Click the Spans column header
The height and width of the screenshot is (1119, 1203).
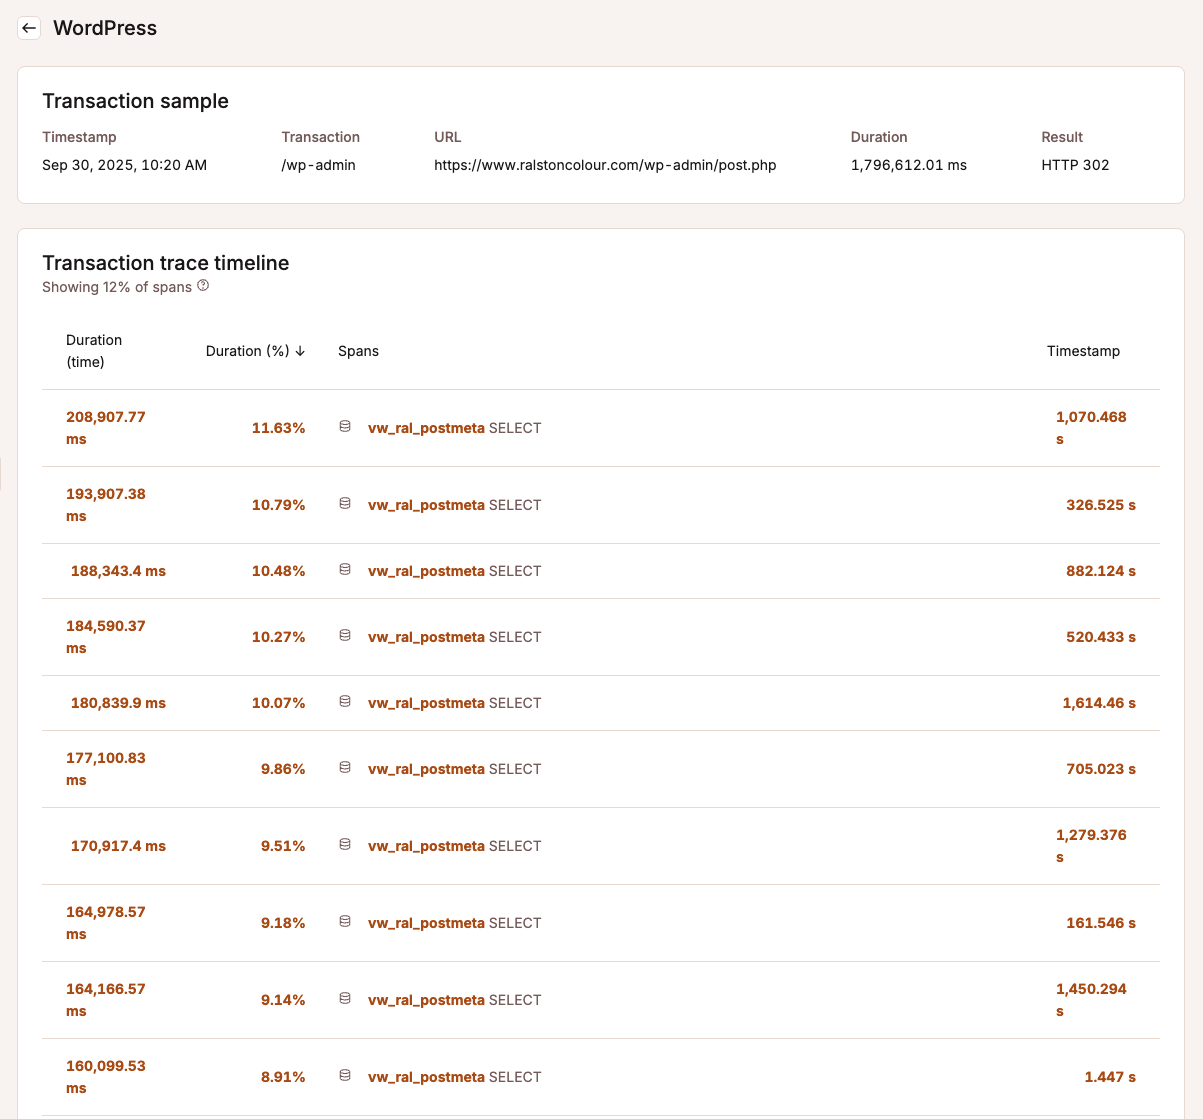(358, 351)
